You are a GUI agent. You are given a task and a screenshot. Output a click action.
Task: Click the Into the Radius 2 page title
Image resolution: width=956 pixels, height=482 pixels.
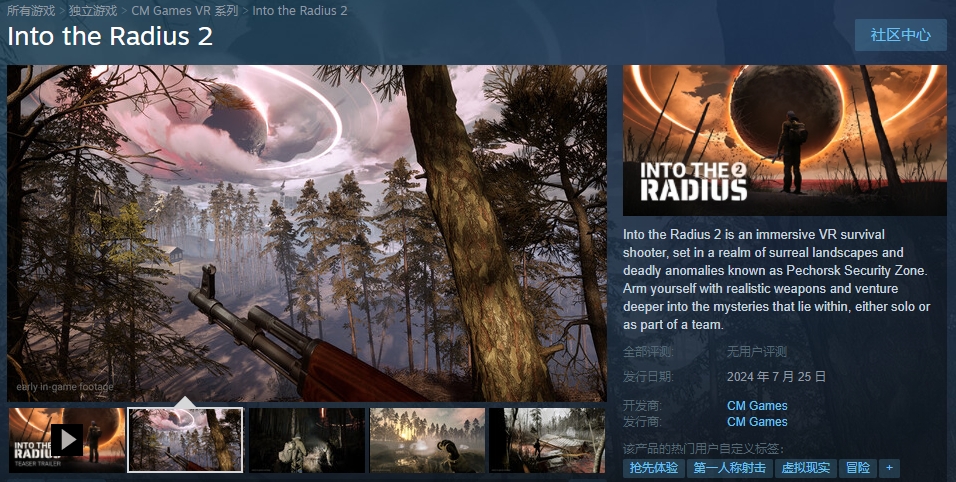pyautogui.click(x=110, y=36)
